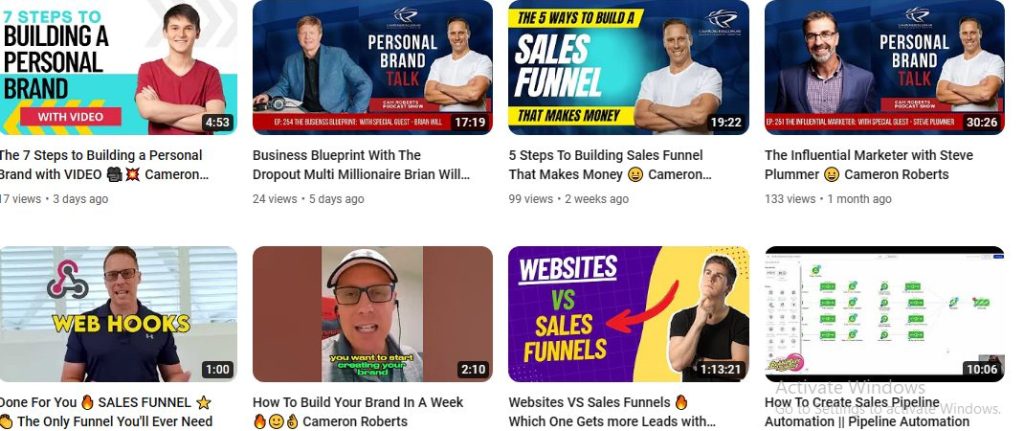The image size is (1024, 431).
Task: Open the Steve Plummer Personal Brand Talk thumbnail
Action: pyautogui.click(x=884, y=67)
